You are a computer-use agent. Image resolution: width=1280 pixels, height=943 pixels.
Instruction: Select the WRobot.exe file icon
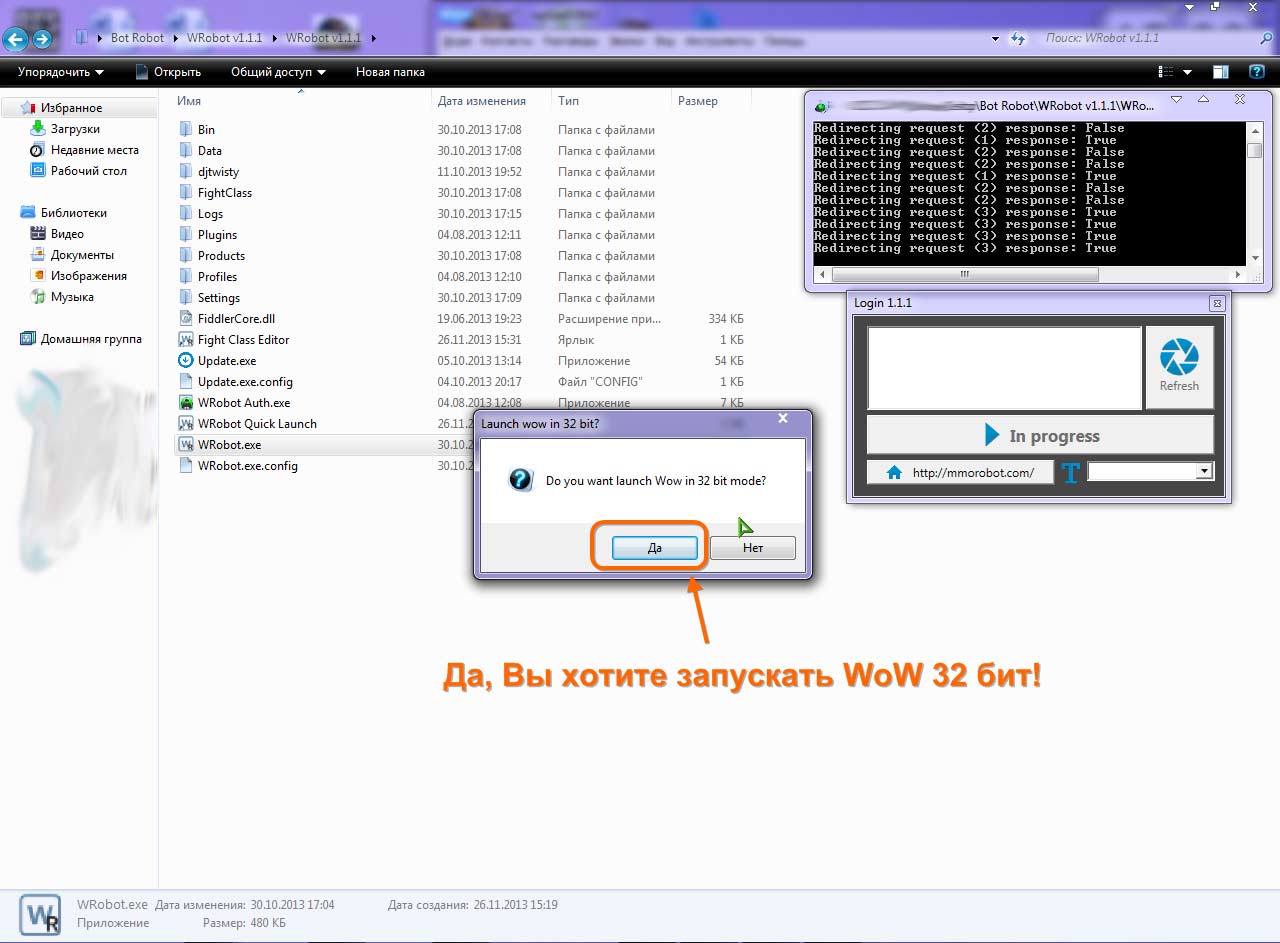pyautogui.click(x=185, y=444)
